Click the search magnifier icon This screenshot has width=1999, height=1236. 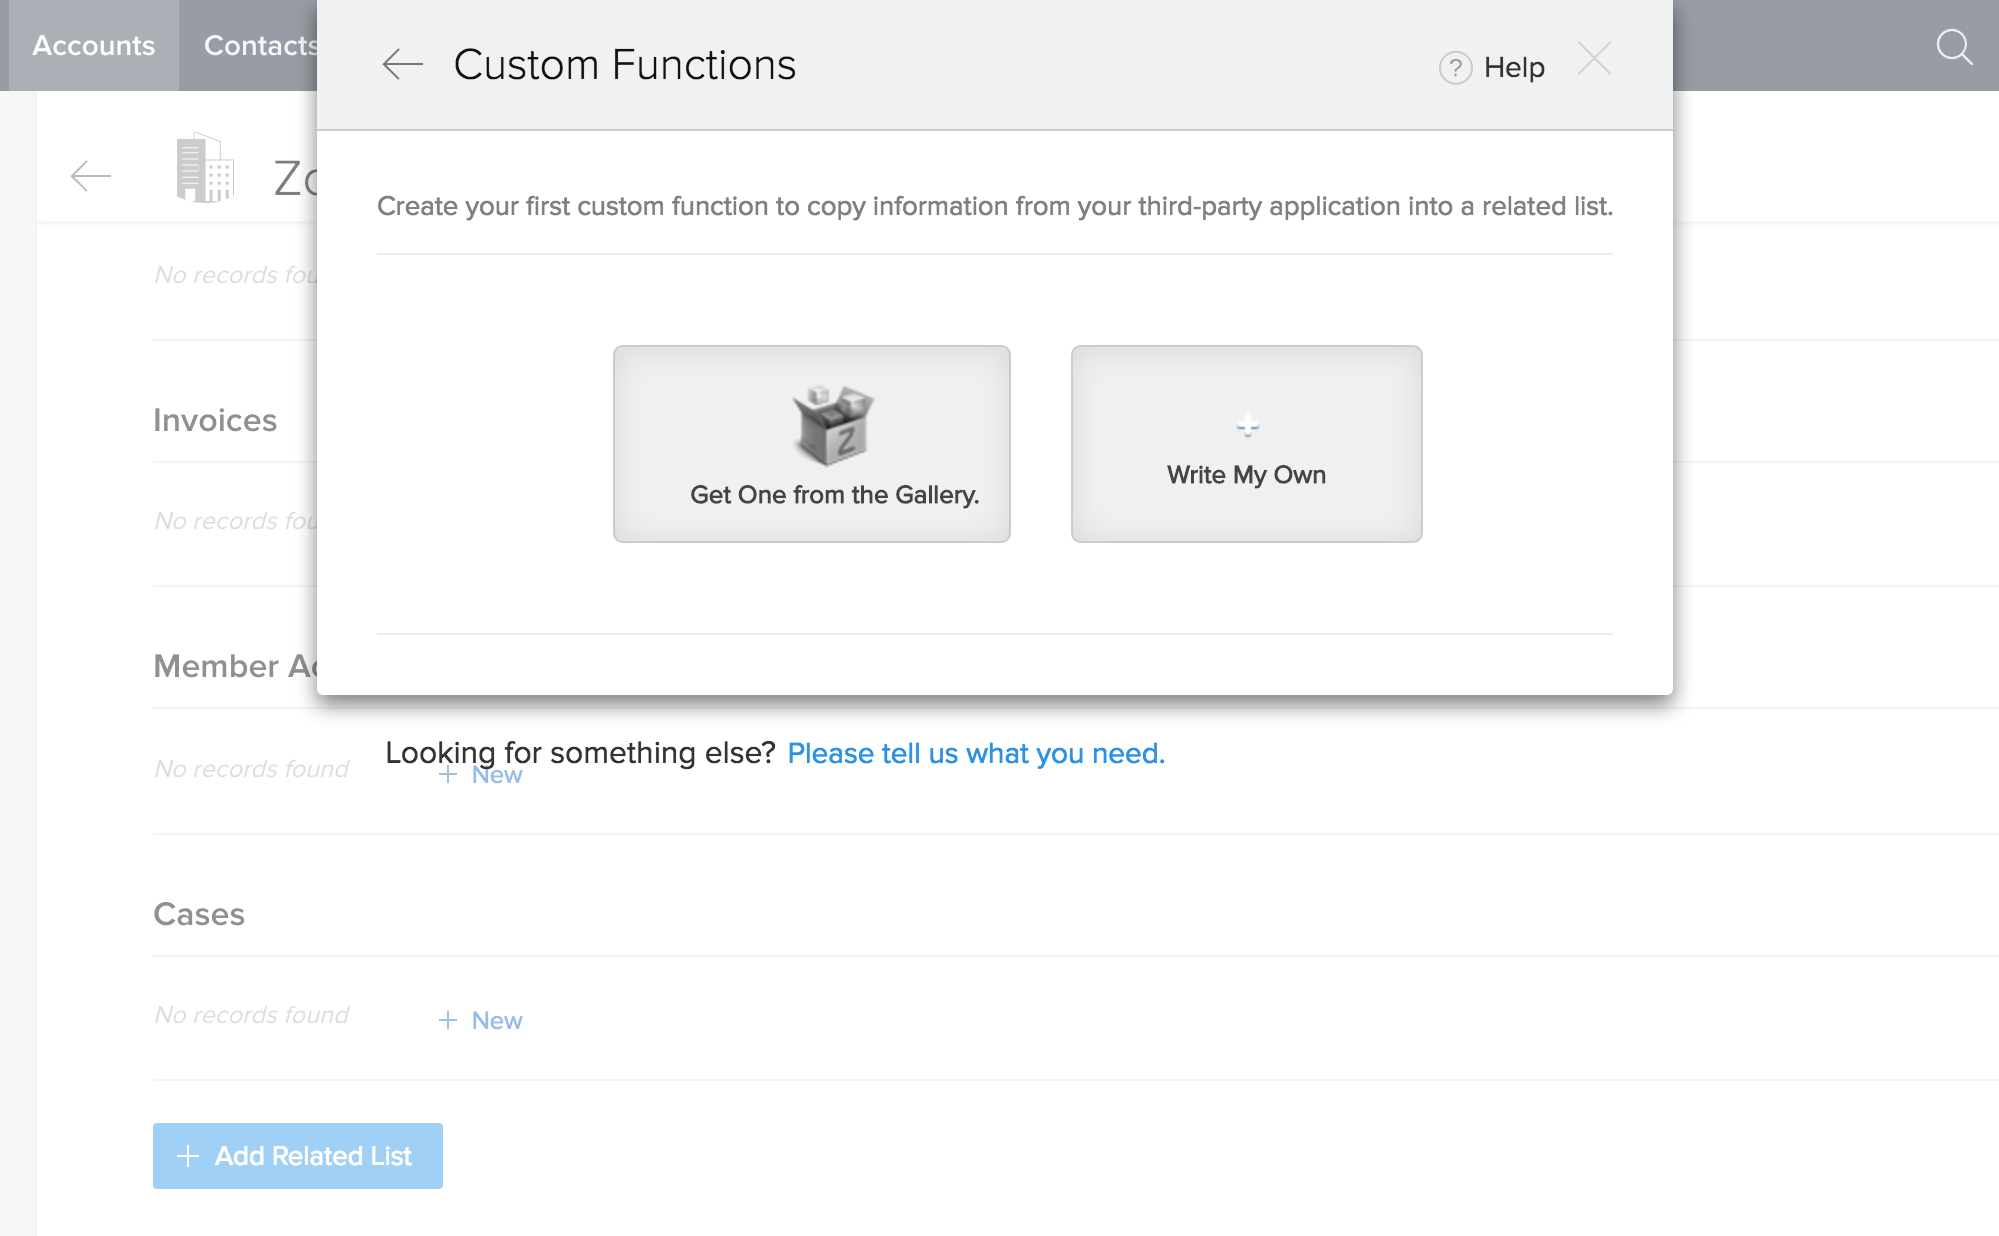click(1953, 46)
